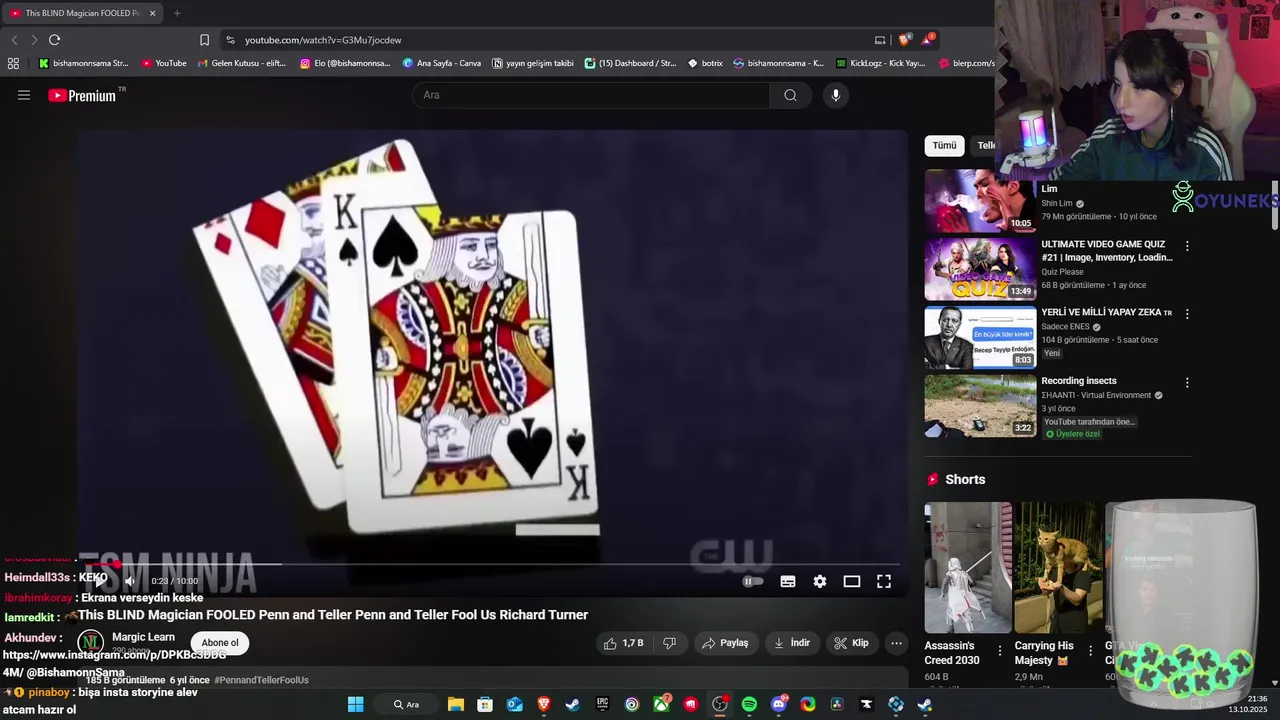Screen dimensions: 1280x720
Task: Reload the page with the refresh icon
Action: click(x=54, y=40)
